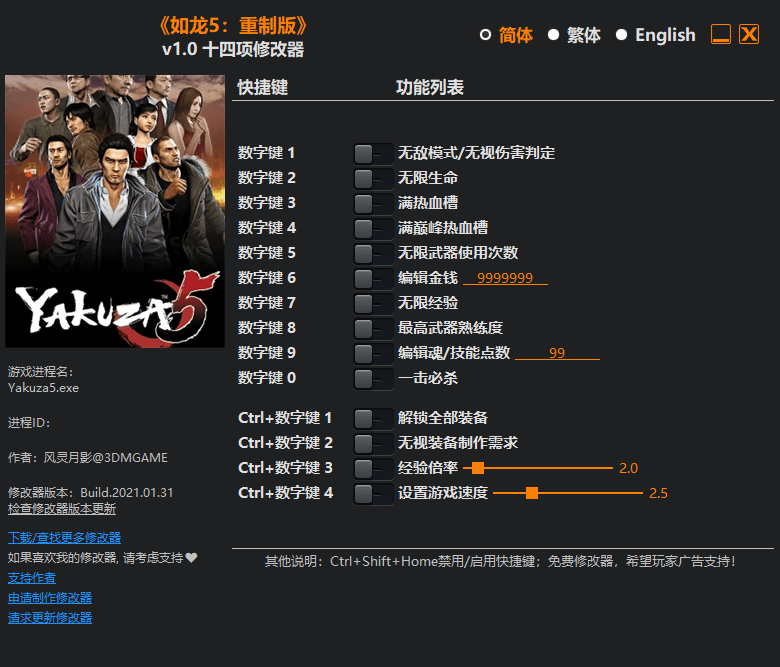Click the 快捷键 column header
Image resolution: width=780 pixels, height=667 pixels.
tap(263, 87)
